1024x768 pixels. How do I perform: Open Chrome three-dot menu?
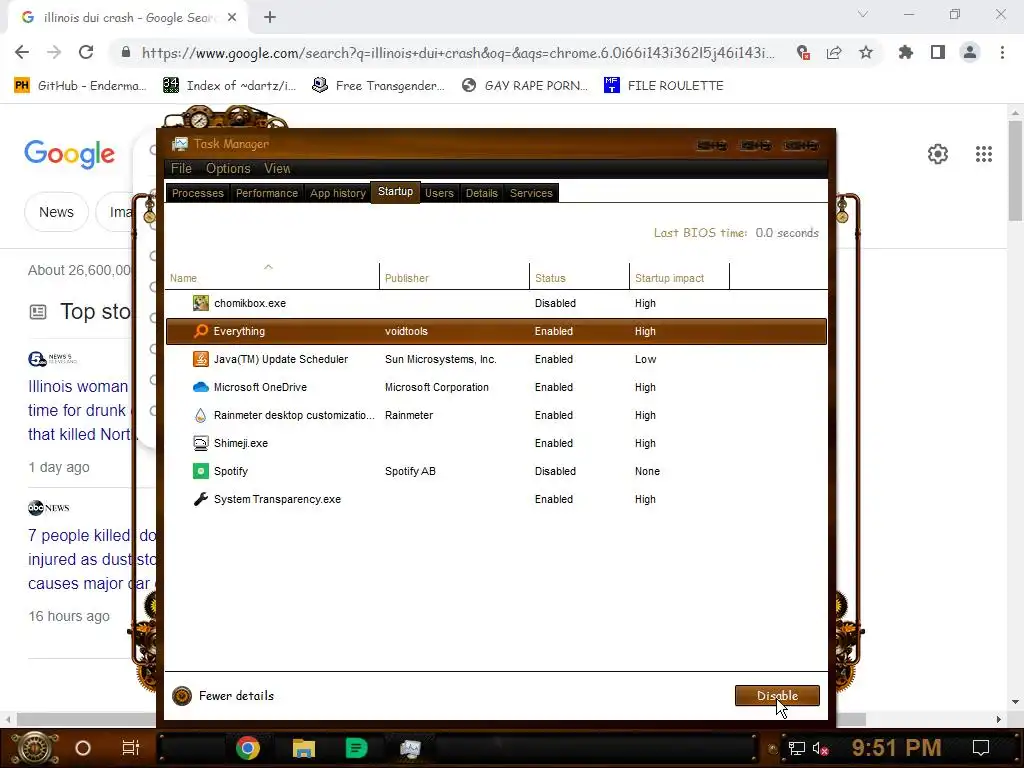(x=1002, y=52)
